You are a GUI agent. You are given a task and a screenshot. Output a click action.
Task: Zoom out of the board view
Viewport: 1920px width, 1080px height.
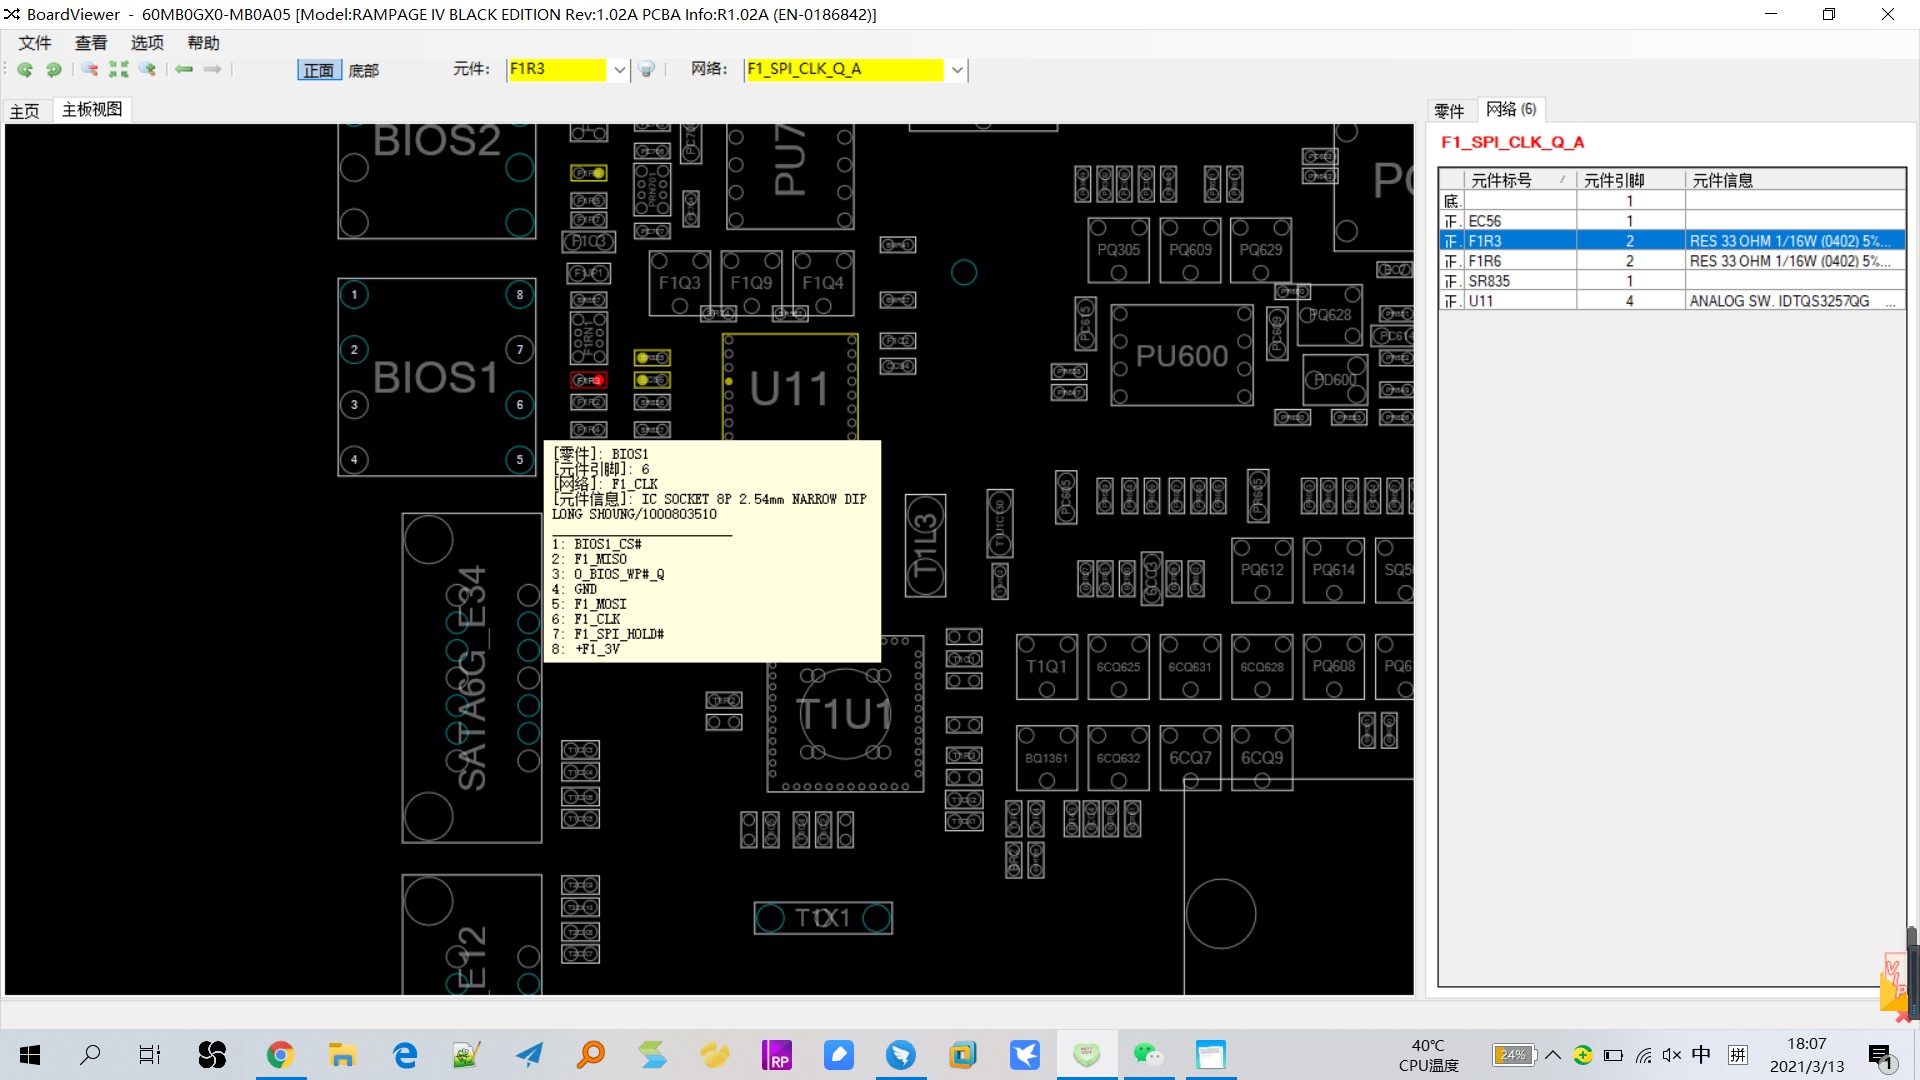(x=90, y=69)
